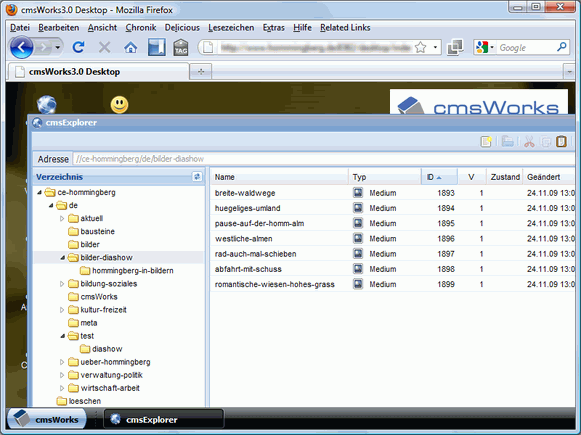Click the scissors cut icon
This screenshot has width=581, height=435.
pos(529,142)
